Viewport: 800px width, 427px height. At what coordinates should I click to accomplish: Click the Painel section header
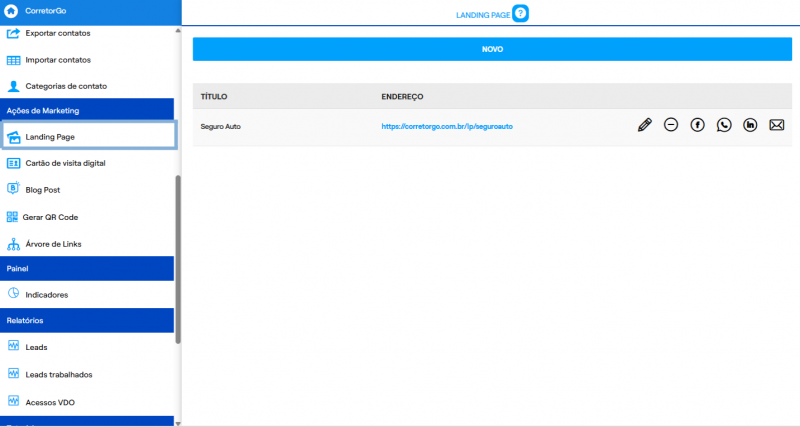(x=87, y=268)
